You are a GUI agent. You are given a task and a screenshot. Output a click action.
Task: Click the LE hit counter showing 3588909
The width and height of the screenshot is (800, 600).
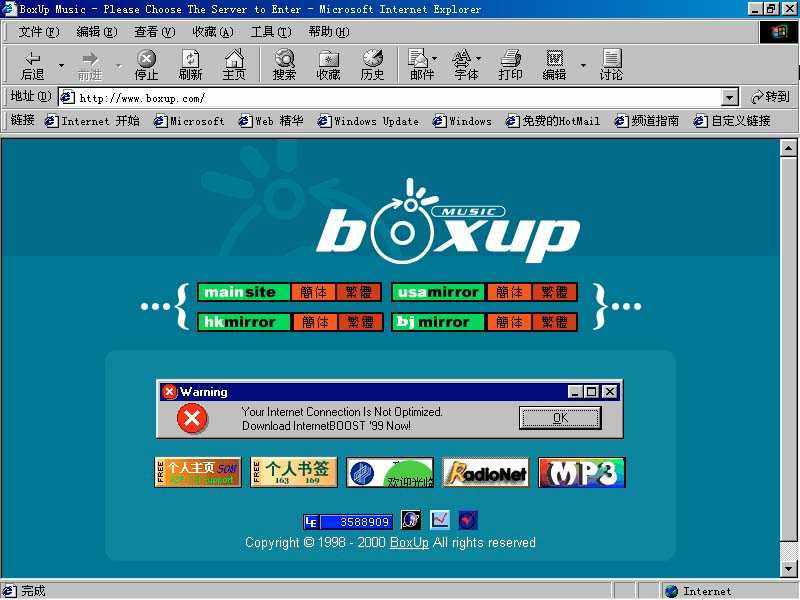348,521
